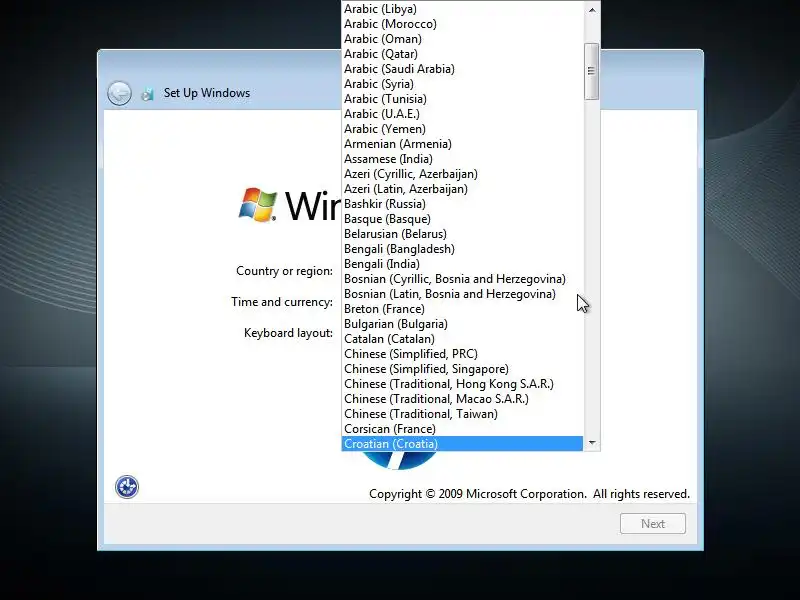
Task: Select Arabic (Oman)
Action: click(x=462, y=39)
